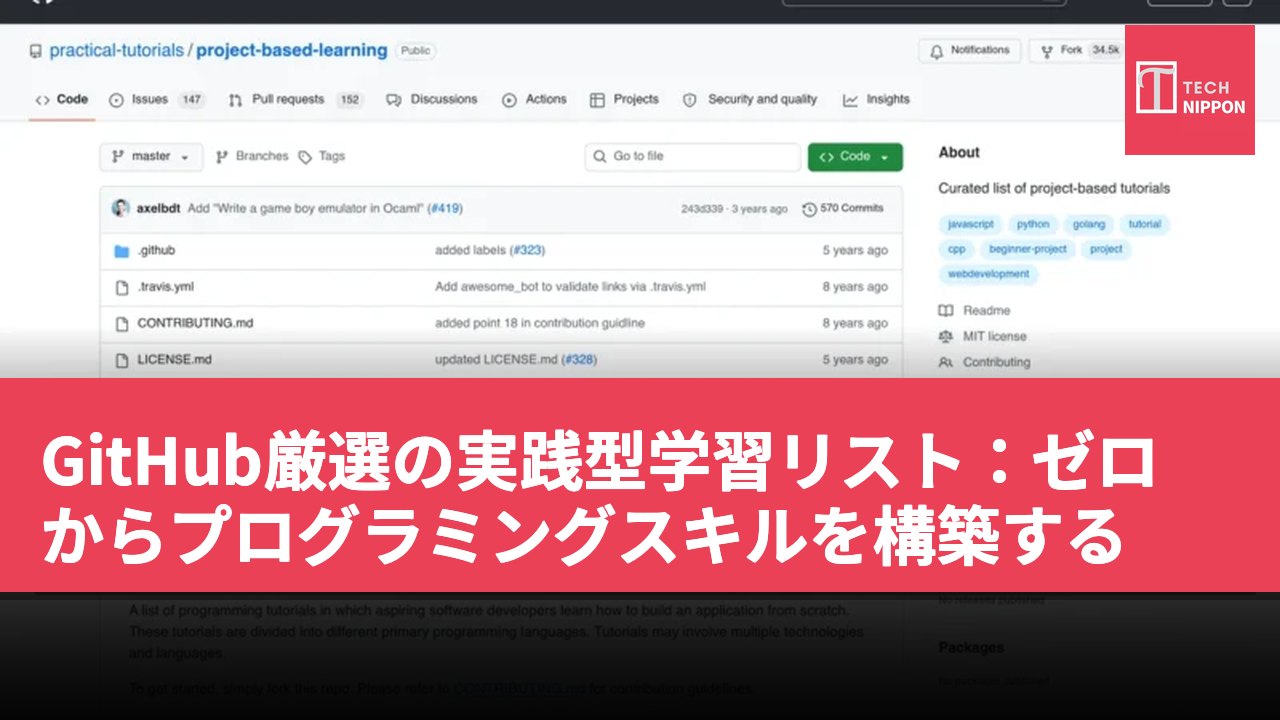
Task: Click the file icon beside LICENSE.md
Action: pyautogui.click(x=121, y=360)
